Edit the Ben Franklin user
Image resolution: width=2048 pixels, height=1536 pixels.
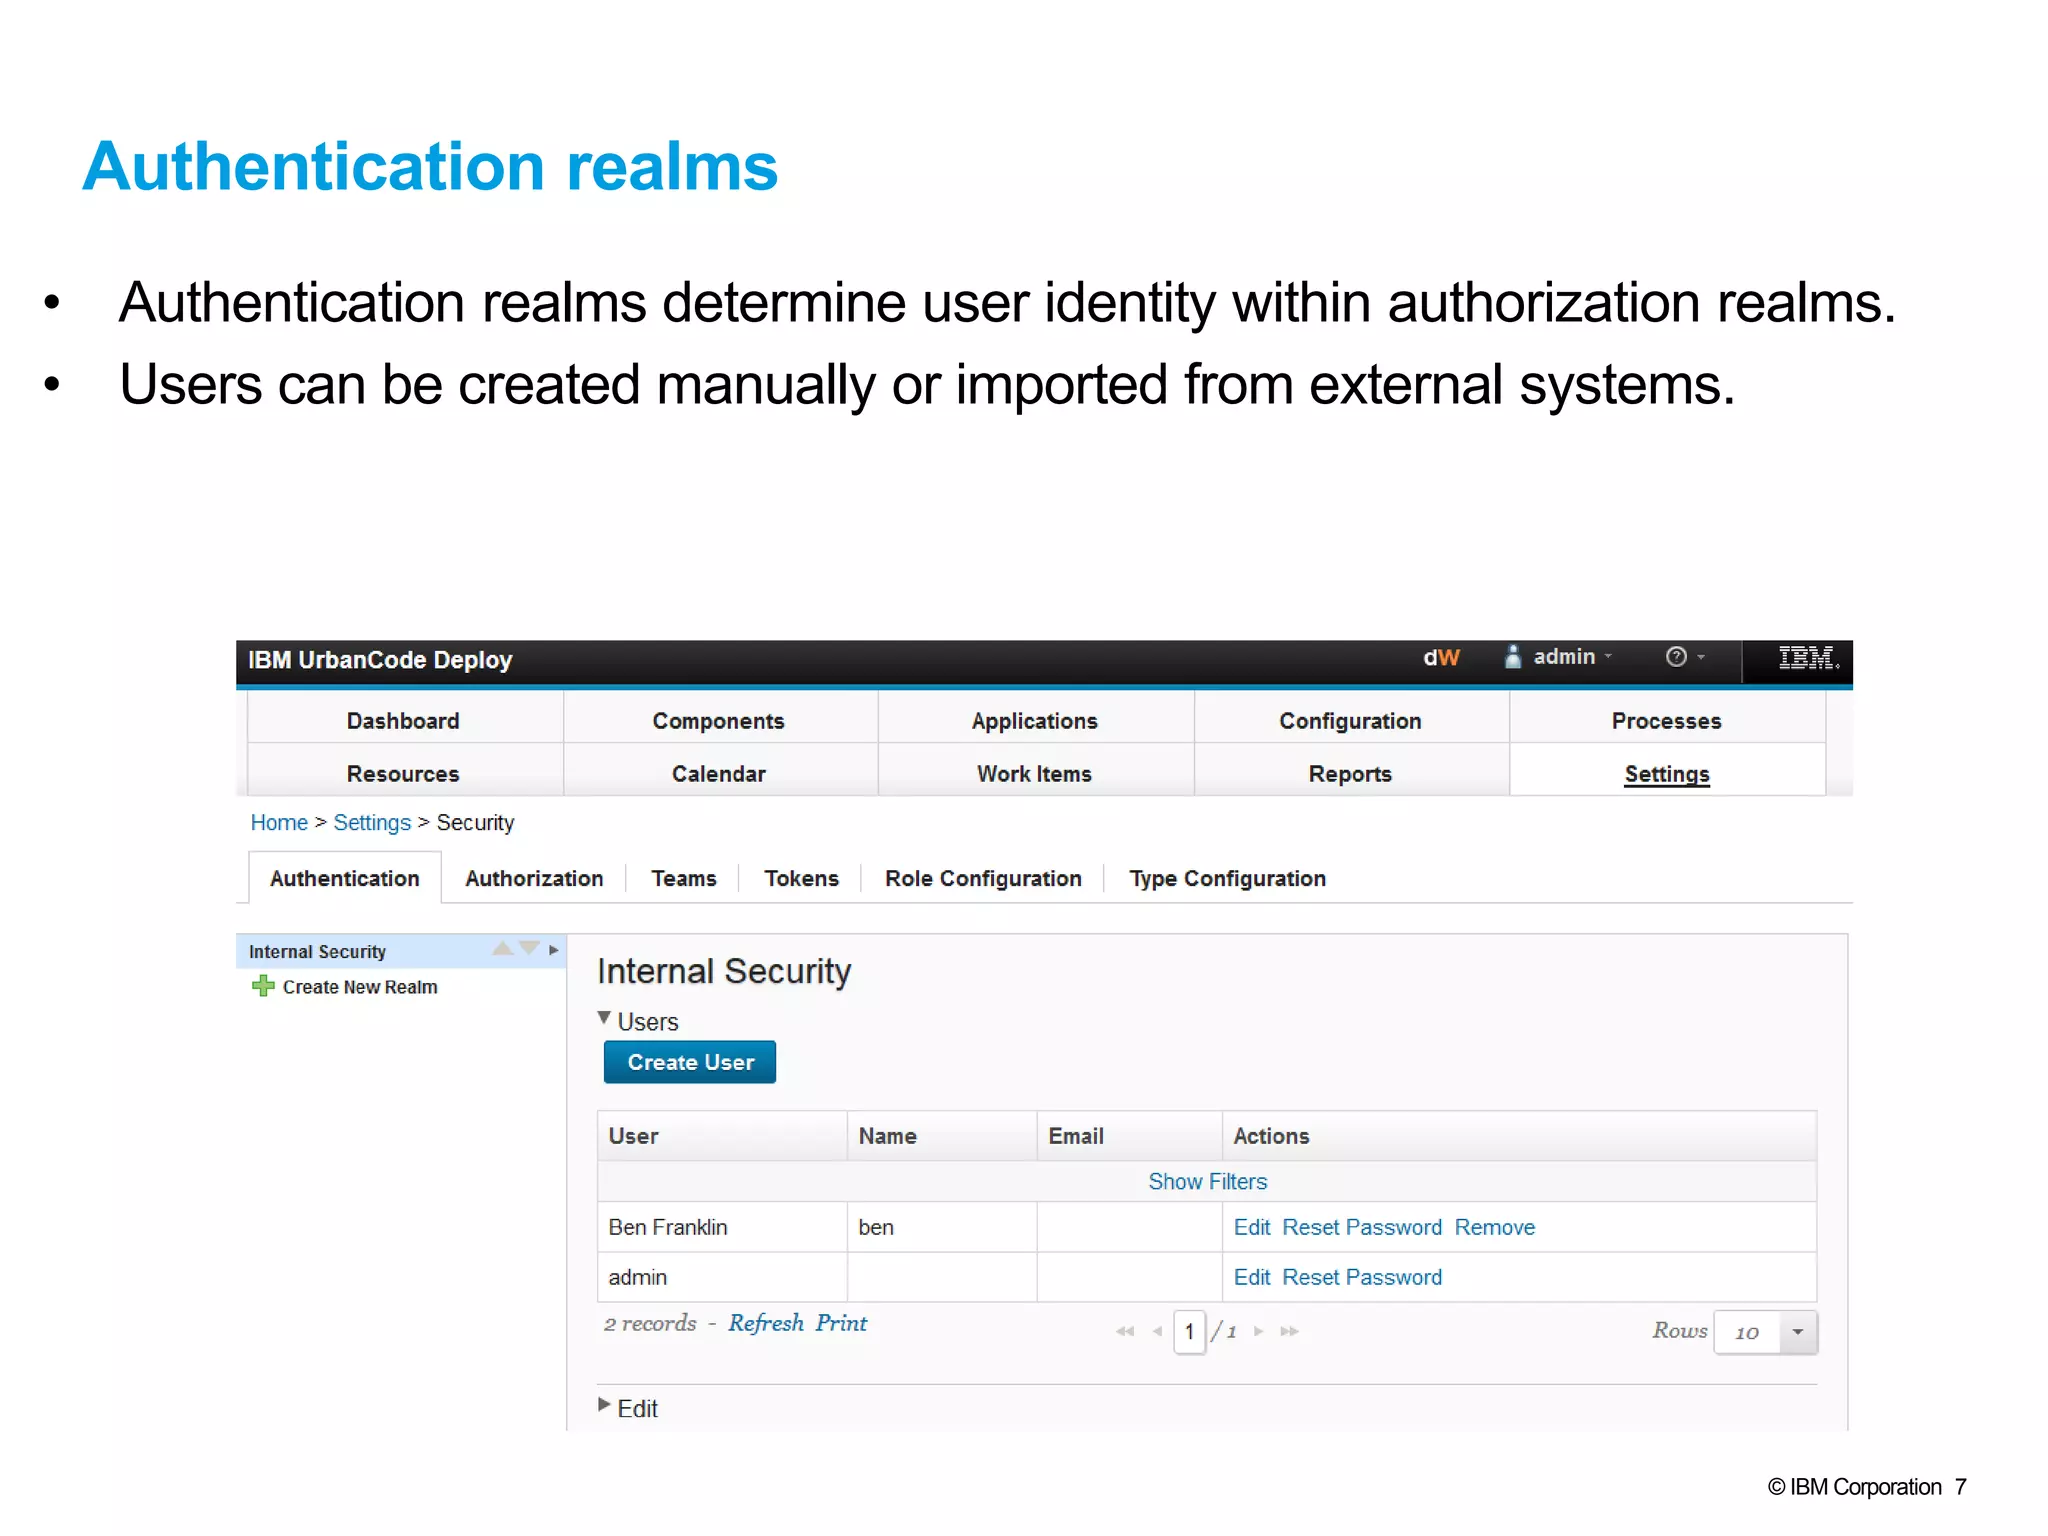(1252, 1227)
